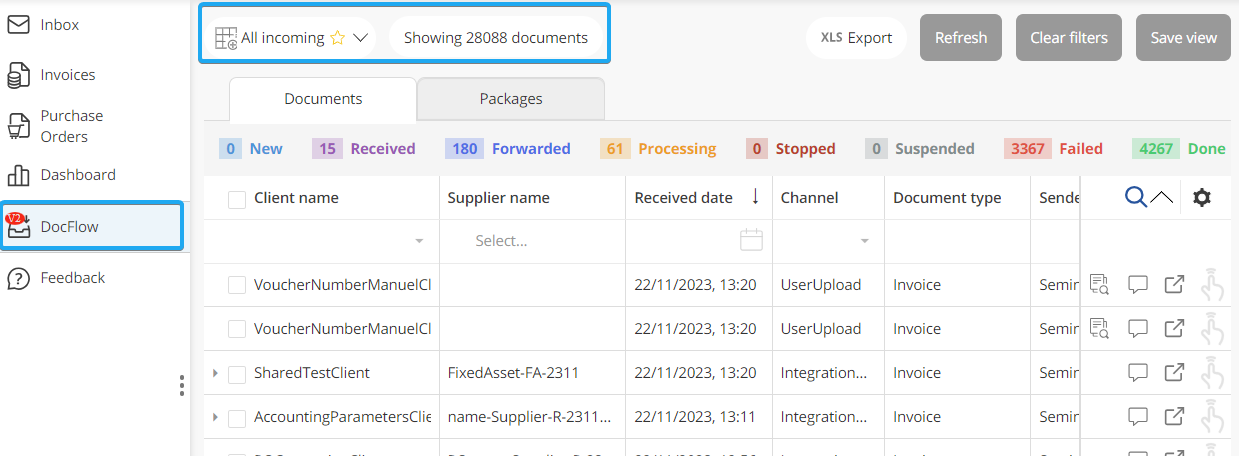The width and height of the screenshot is (1239, 456).
Task: Click the blue search filter magnifier icon
Action: pyautogui.click(x=1135, y=198)
